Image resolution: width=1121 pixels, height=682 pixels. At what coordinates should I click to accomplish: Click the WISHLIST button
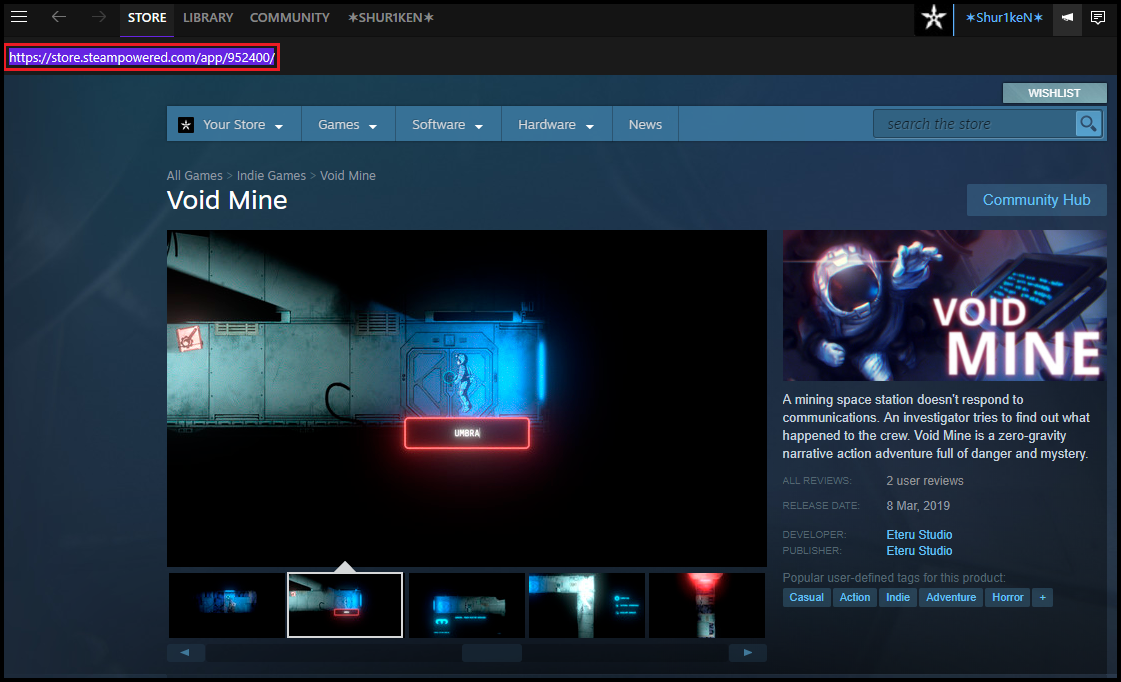(x=1054, y=93)
